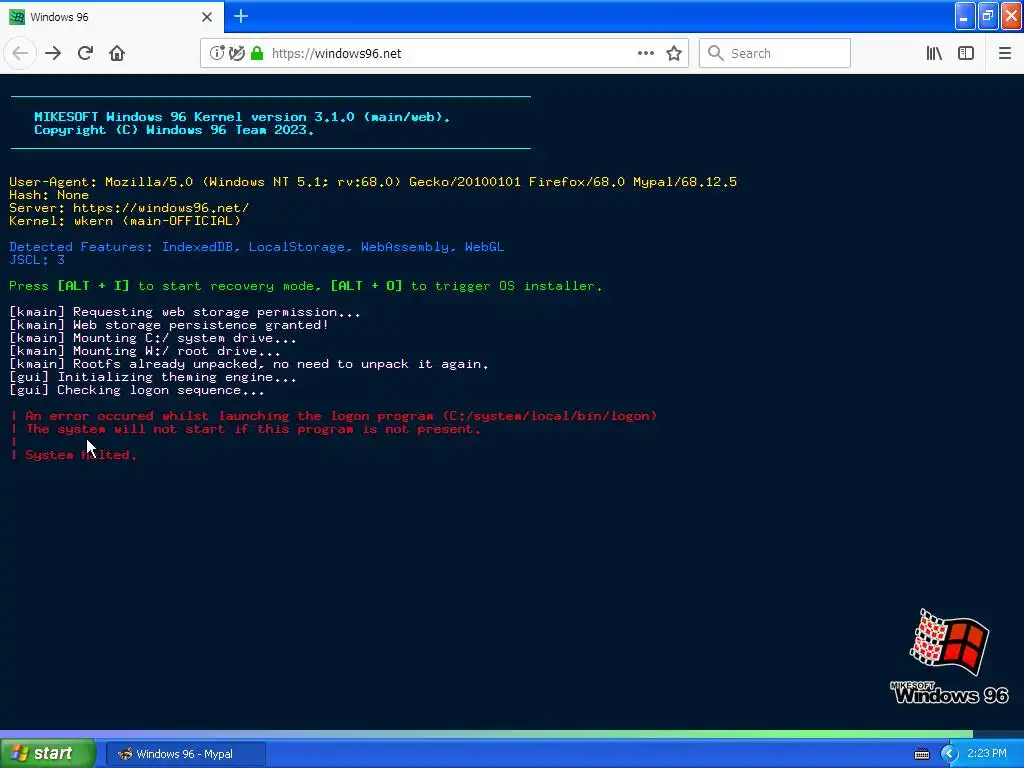This screenshot has height=768, width=1024.
Task: Close the Windows 96 tab
Action: point(207,17)
